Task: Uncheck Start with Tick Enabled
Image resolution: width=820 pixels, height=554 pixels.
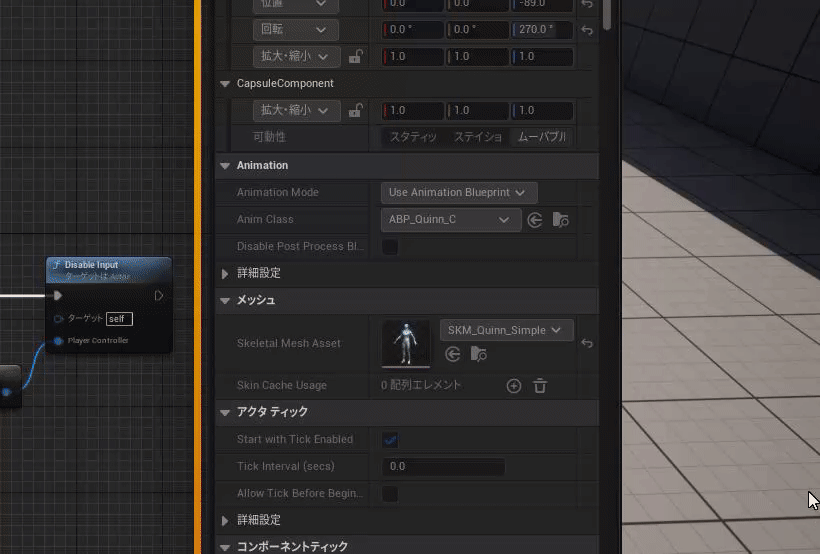Action: (390, 439)
